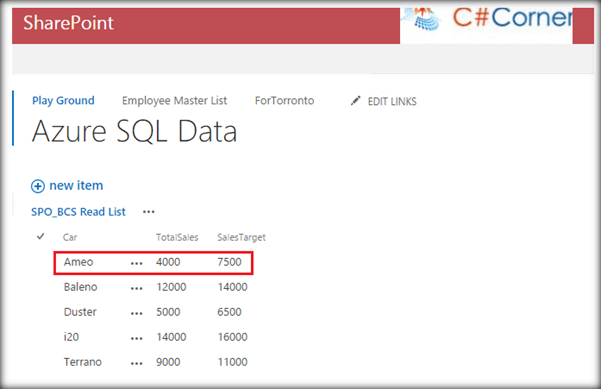
Task: Open the ForTorronto navigation link
Action: tap(284, 101)
